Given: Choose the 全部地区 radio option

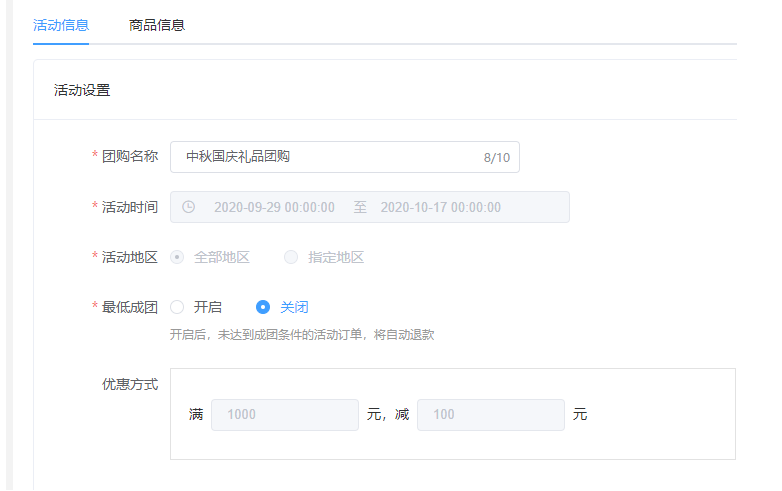Looking at the screenshot, I should 178,257.
